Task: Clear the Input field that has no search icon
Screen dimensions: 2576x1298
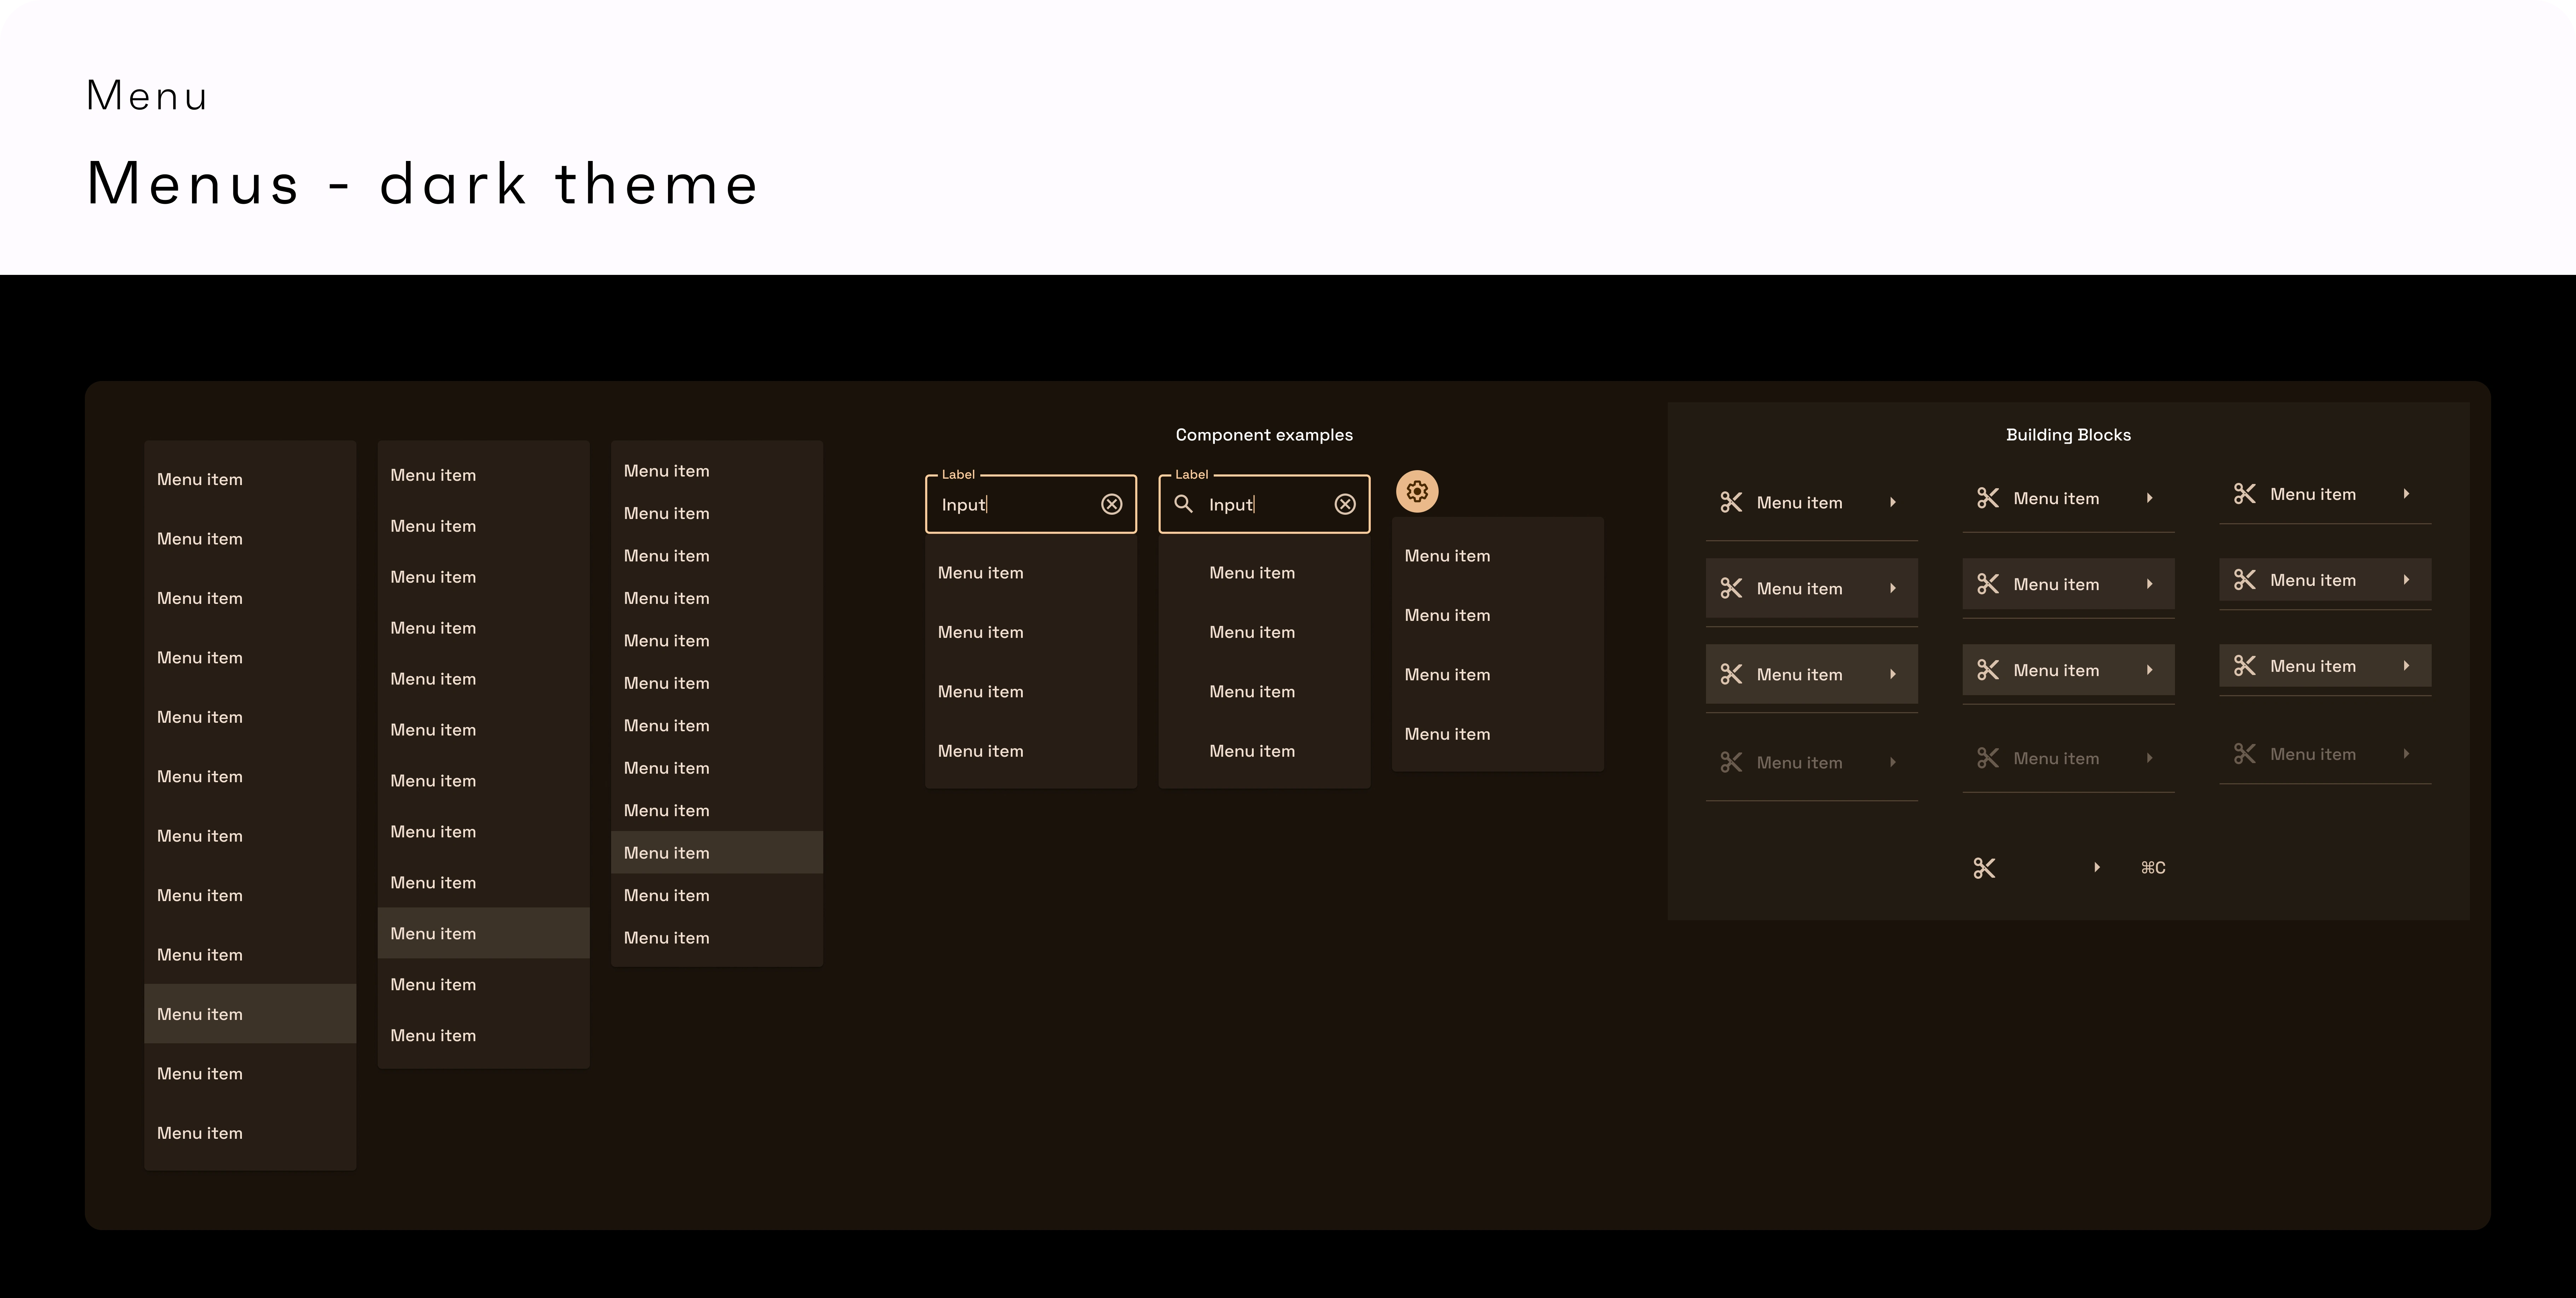Action: (1111, 504)
